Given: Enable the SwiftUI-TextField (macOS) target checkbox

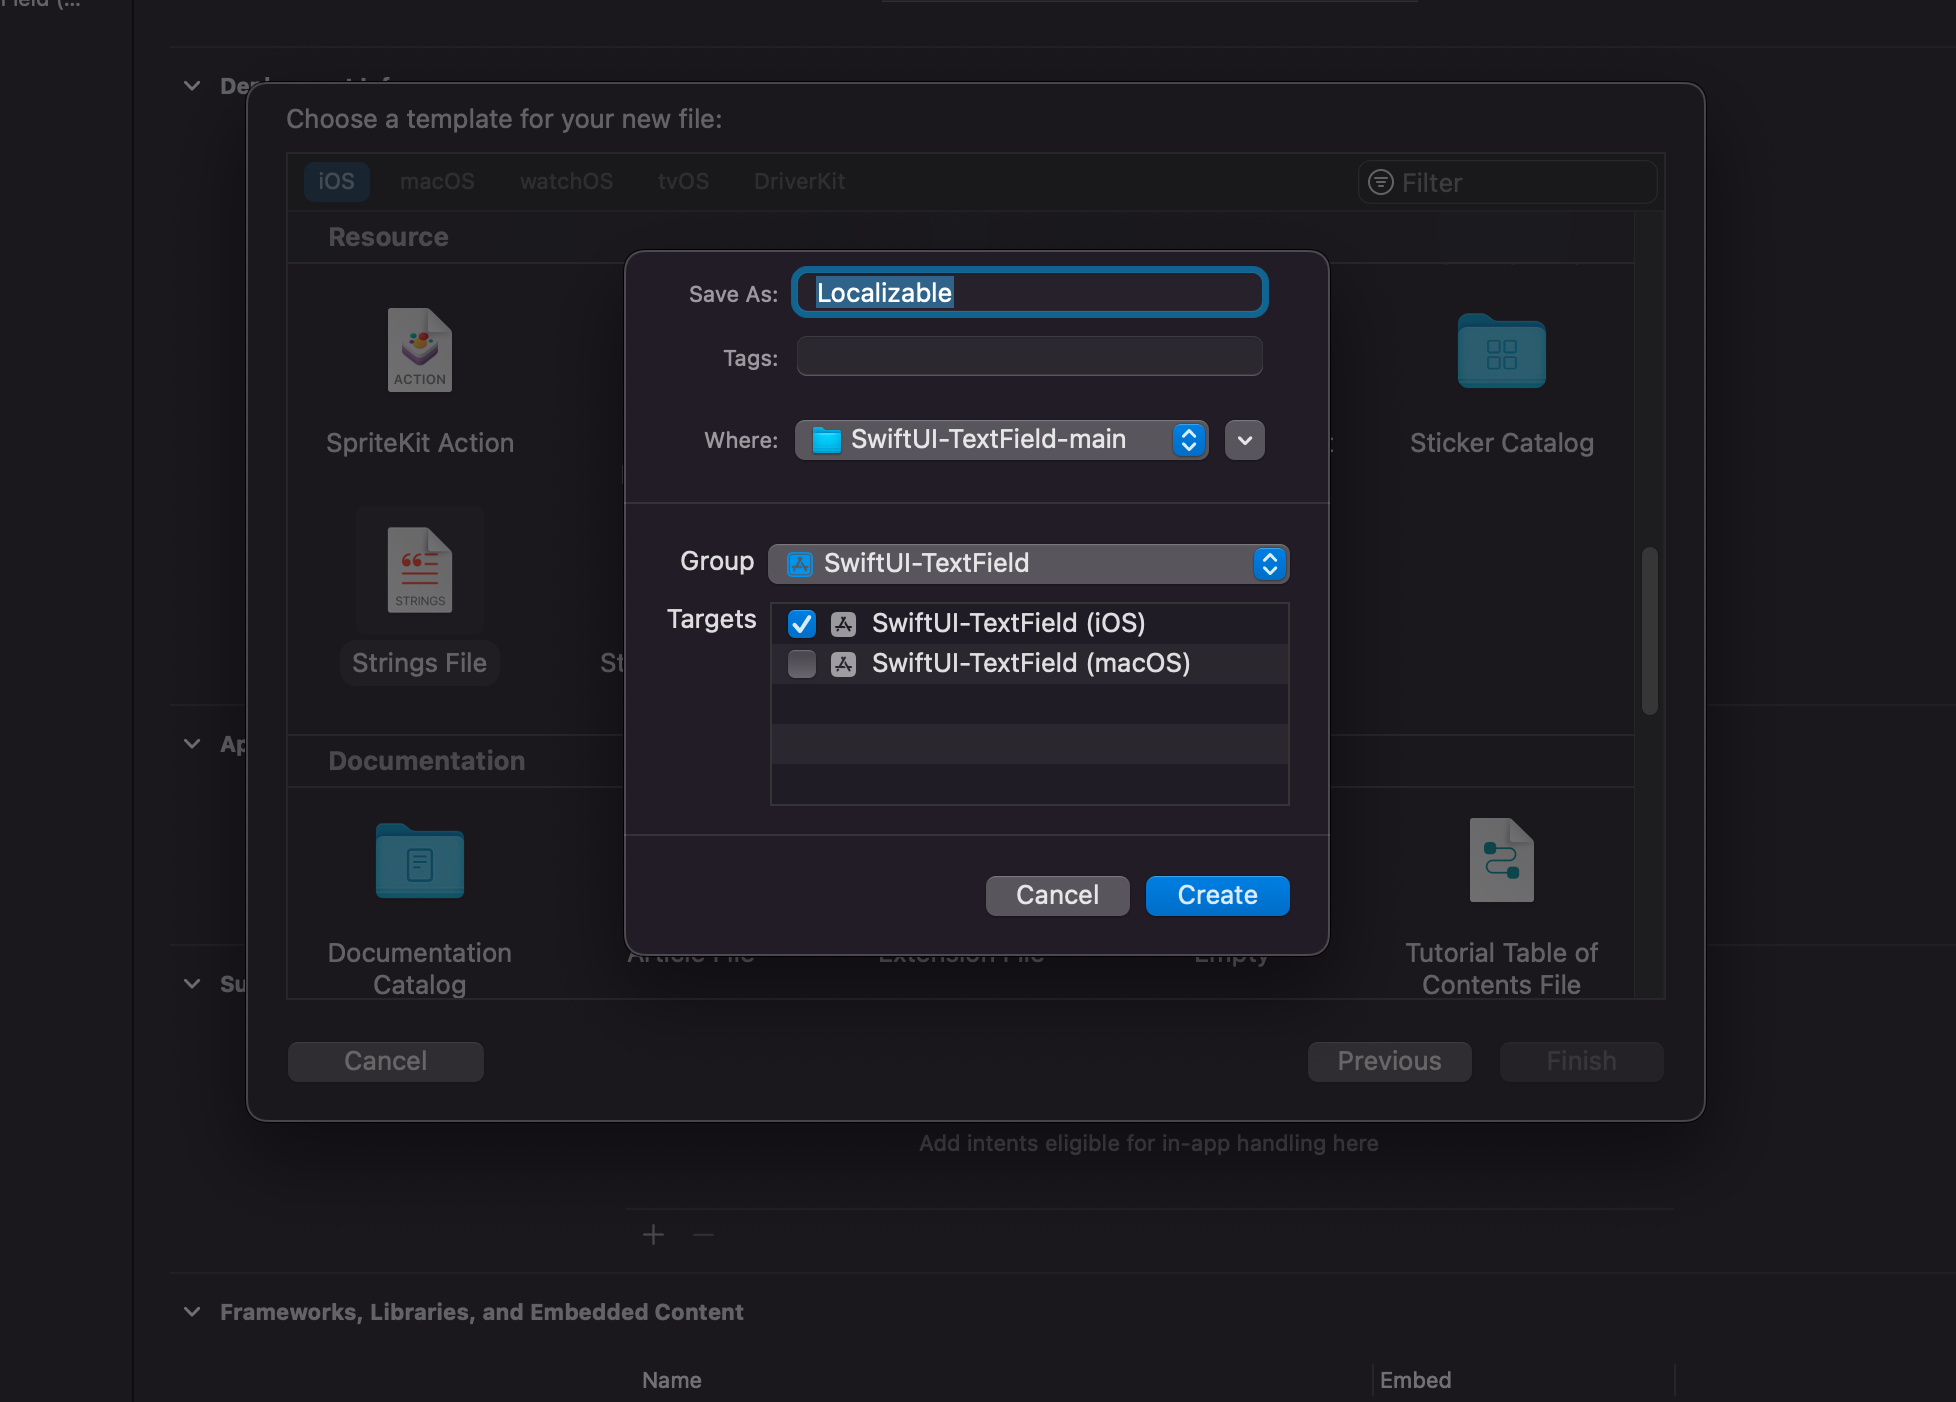Looking at the screenshot, I should pos(802,664).
